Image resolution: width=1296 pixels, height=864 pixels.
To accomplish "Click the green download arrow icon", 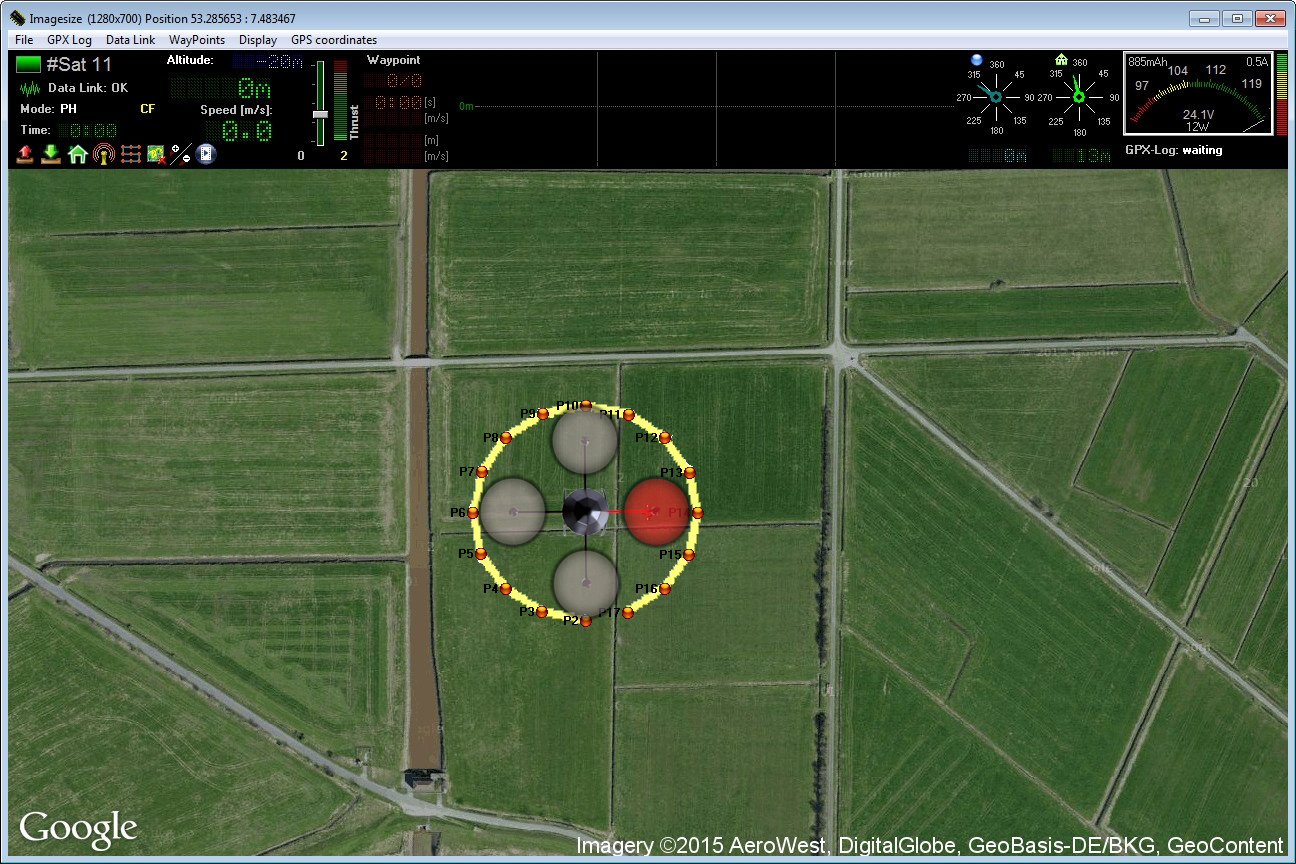I will point(51,154).
